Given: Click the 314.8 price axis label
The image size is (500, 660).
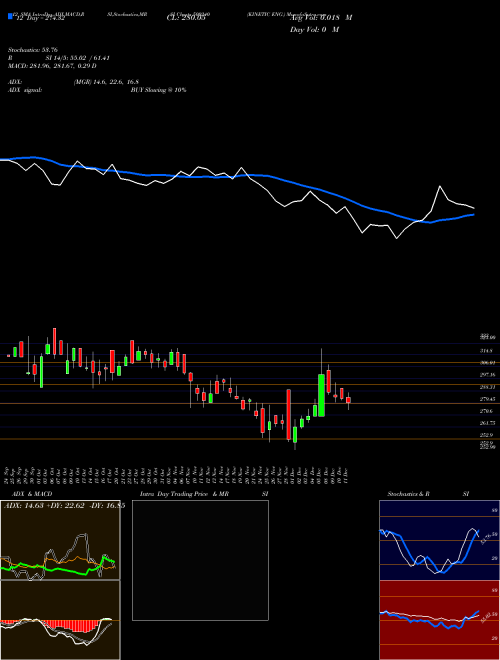Looking at the screenshot, I should [486, 351].
